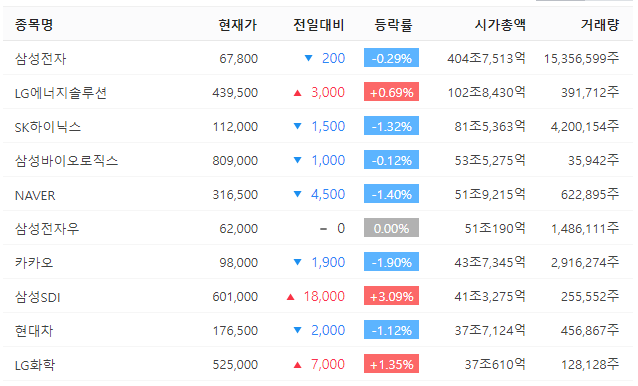
Task: Click the market cap 81조5,363억
Action: pyautogui.click(x=490, y=127)
